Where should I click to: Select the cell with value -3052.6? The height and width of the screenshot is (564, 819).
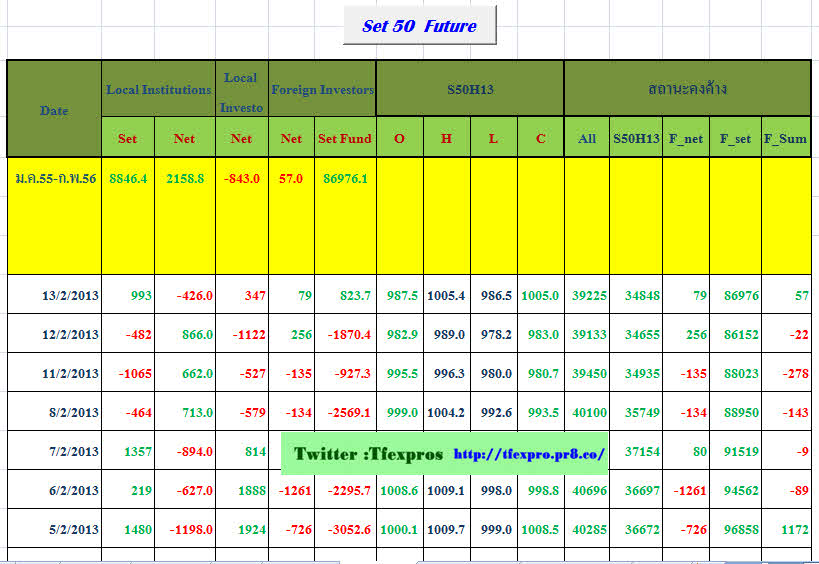[344, 530]
